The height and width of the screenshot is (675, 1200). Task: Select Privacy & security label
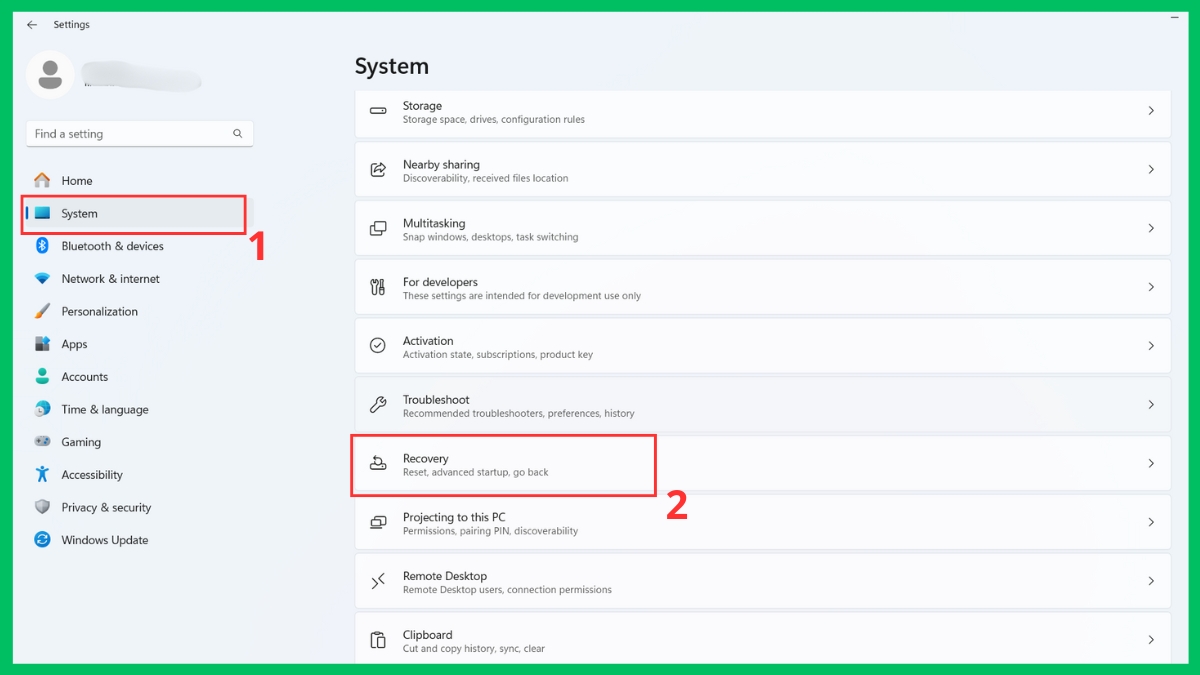pos(106,508)
